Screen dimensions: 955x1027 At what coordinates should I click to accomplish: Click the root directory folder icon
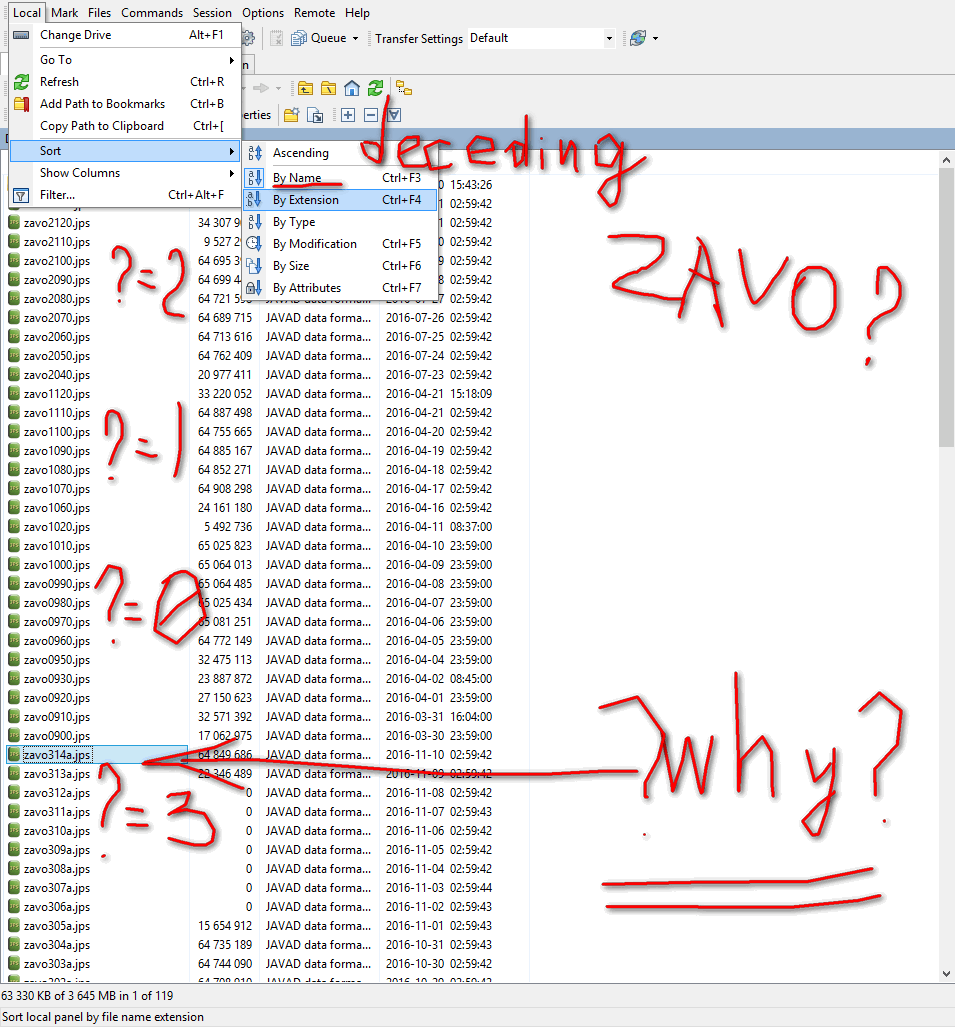328,88
